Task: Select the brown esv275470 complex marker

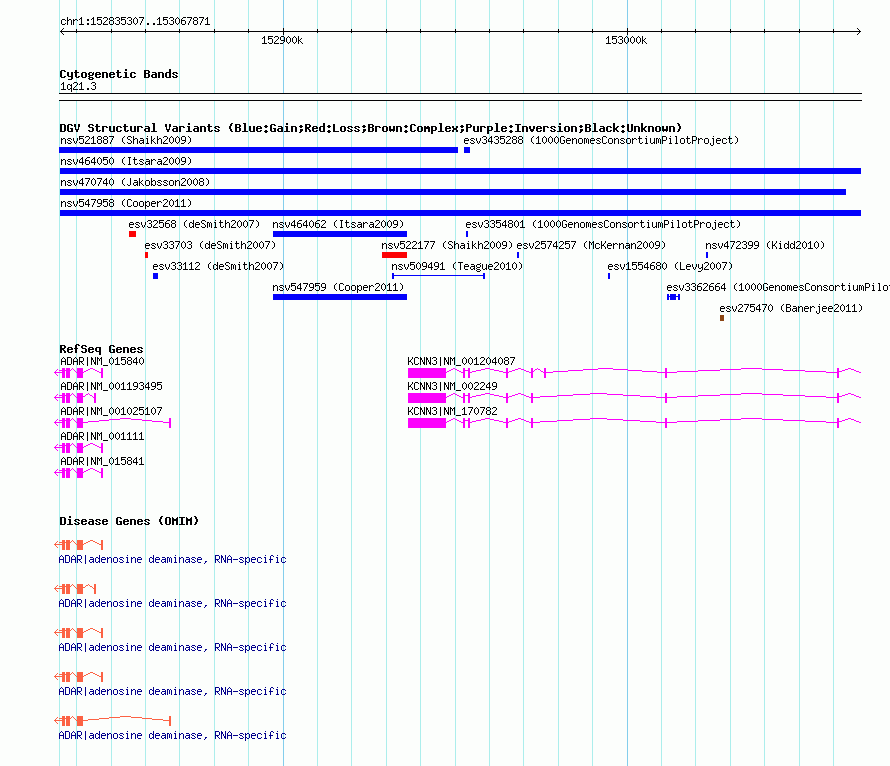Action: (x=722, y=318)
